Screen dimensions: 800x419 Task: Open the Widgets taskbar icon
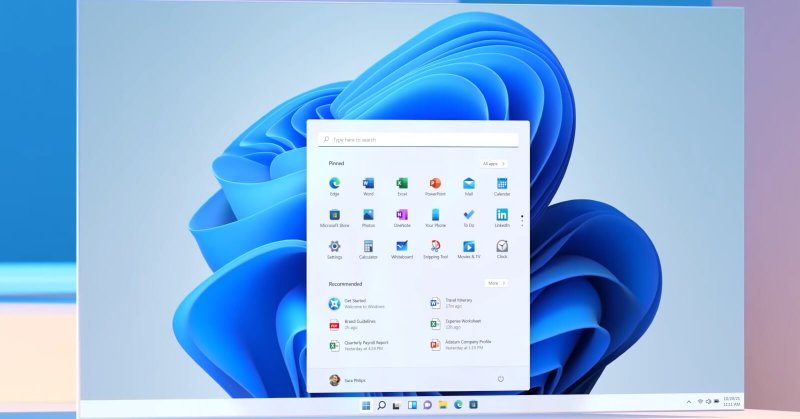(x=412, y=405)
